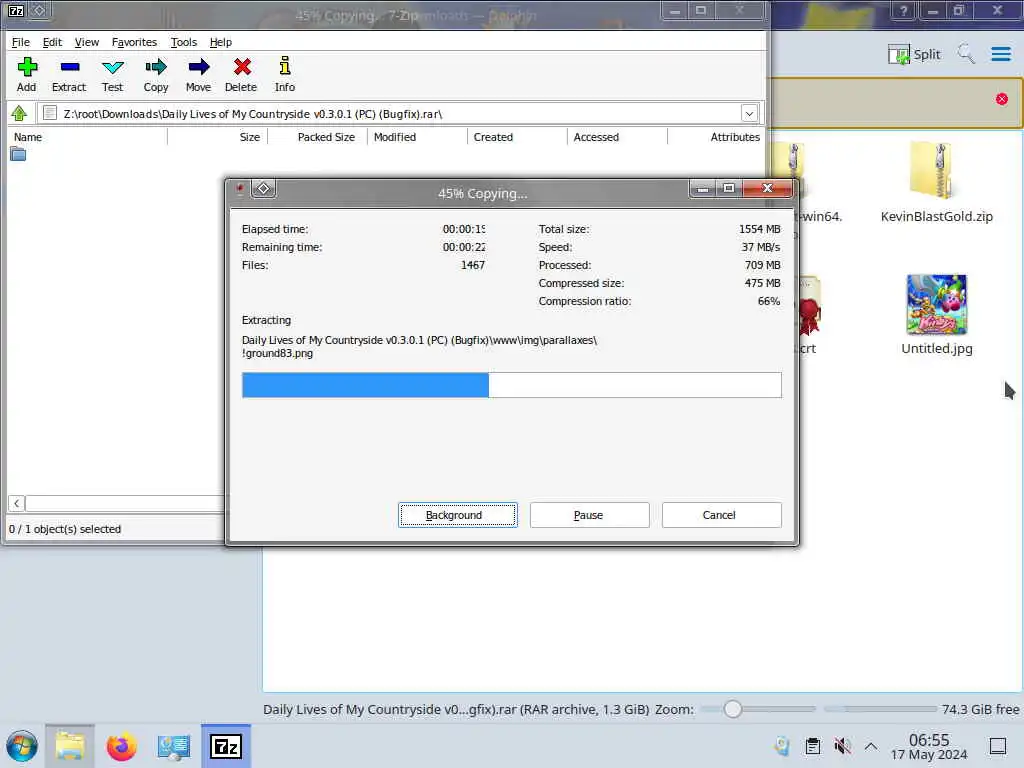
Task: Open the 7-Zip system menu icon
Action: coord(16,10)
